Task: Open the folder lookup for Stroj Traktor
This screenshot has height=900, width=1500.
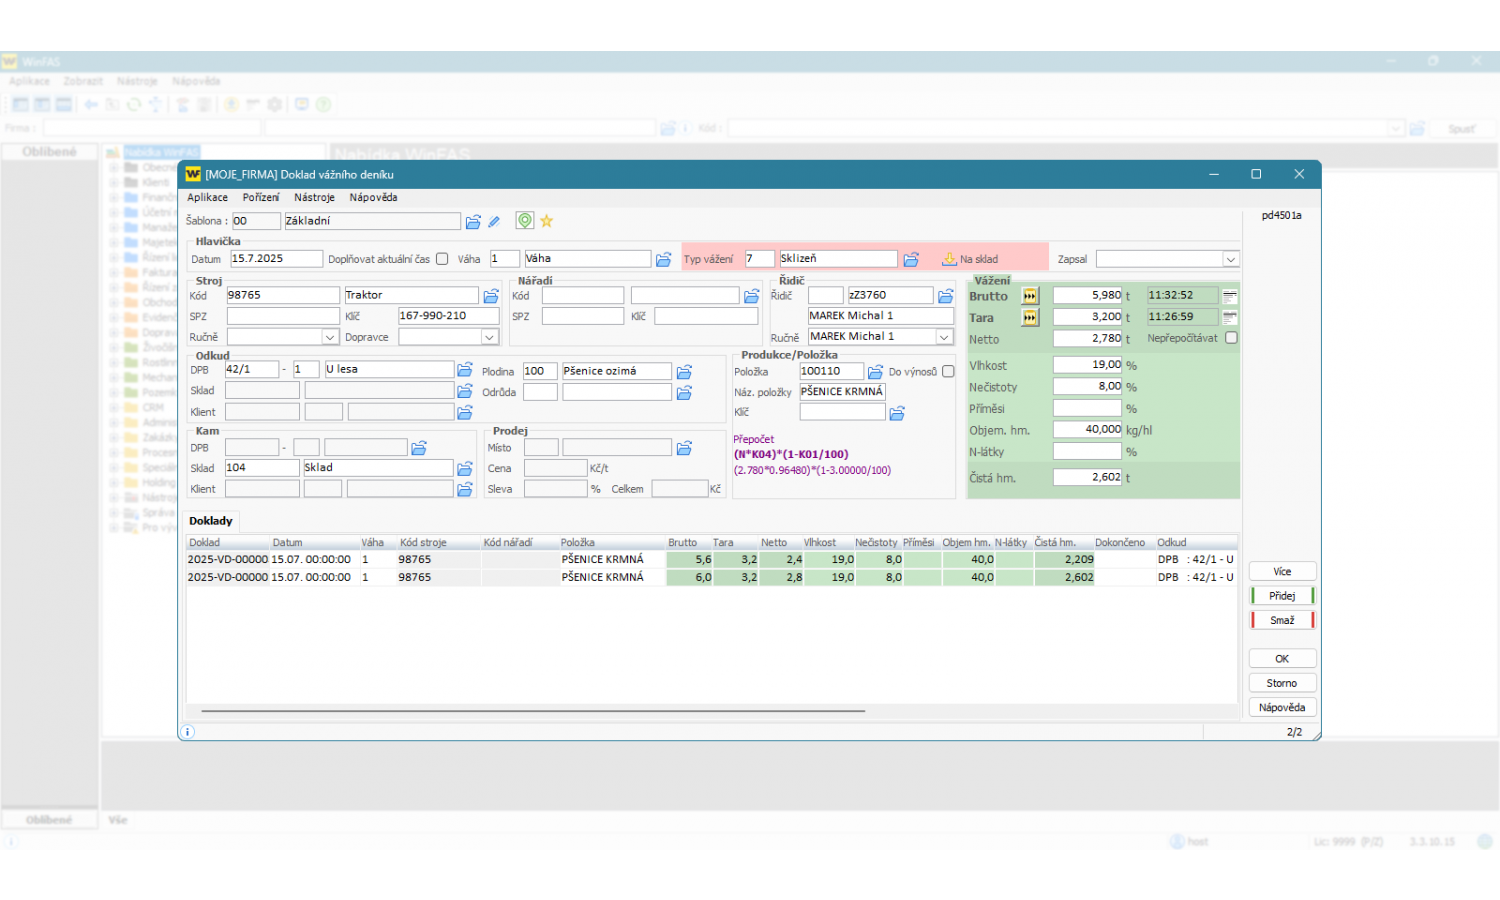Action: tap(491, 296)
